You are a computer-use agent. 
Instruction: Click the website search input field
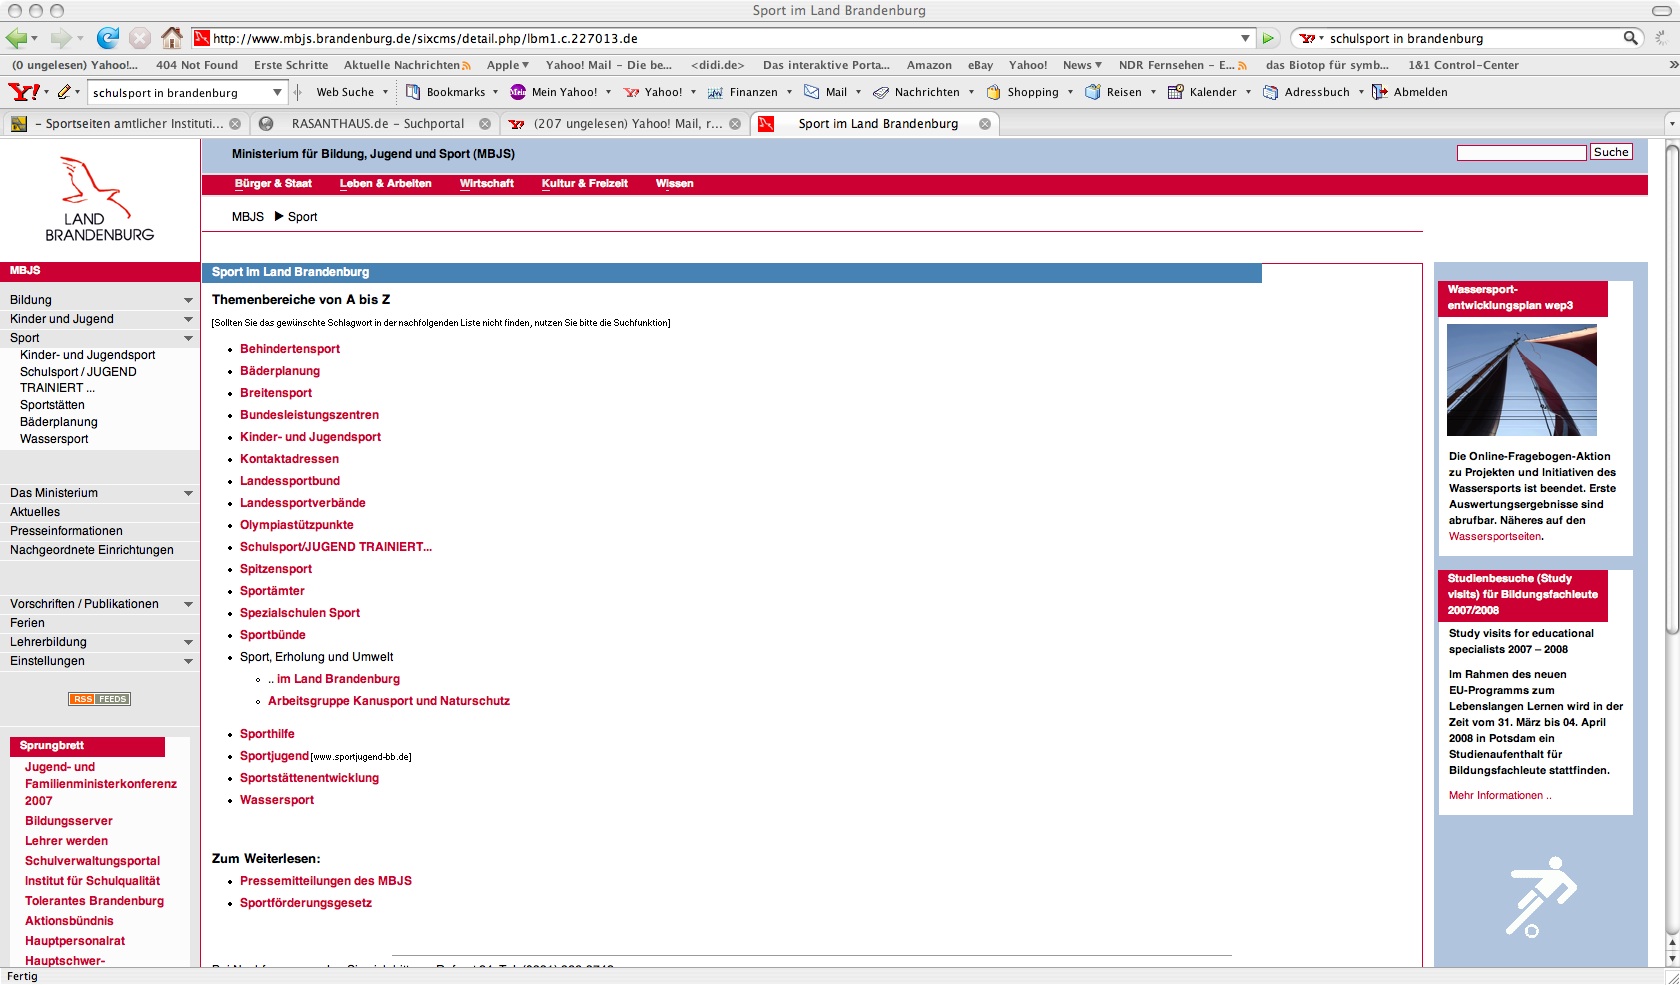click(1521, 153)
